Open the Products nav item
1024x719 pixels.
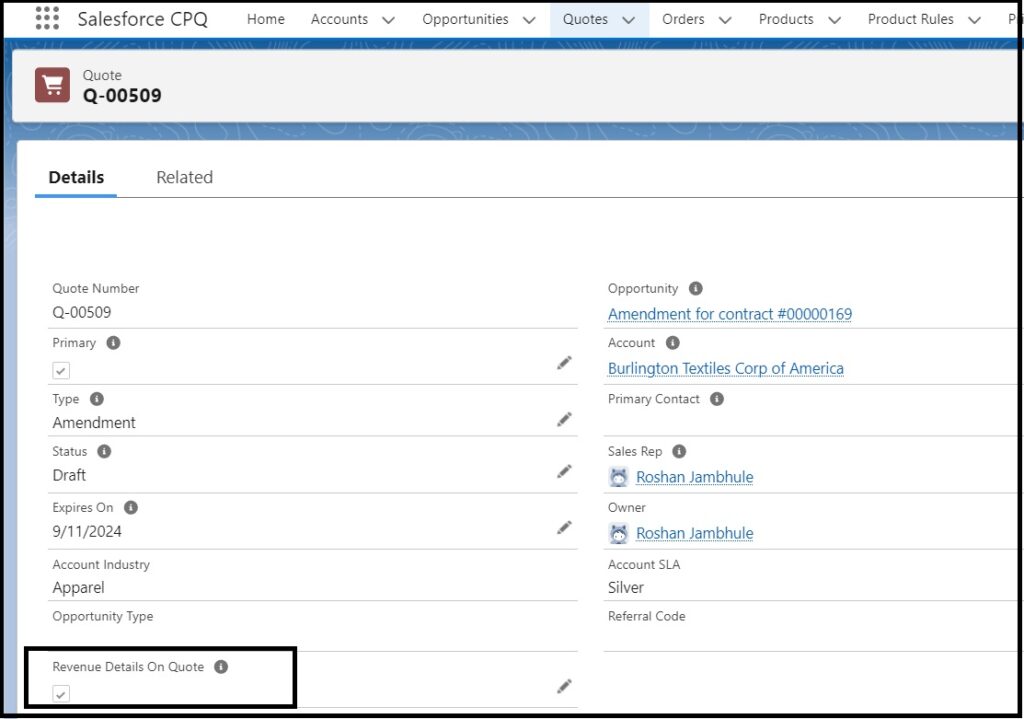coord(786,20)
